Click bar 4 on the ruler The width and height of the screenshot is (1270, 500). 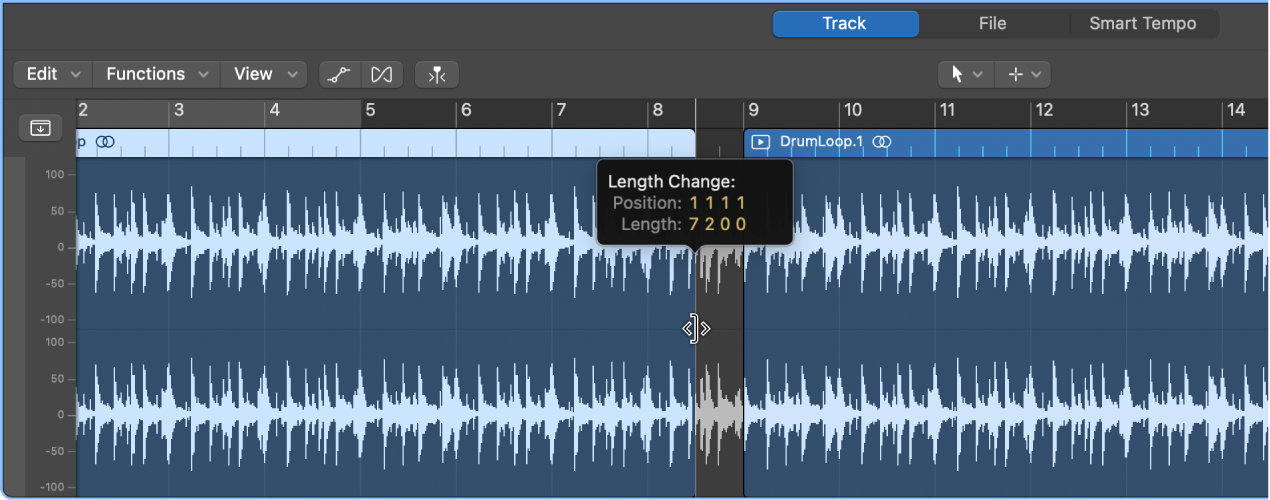pyautogui.click(x=275, y=110)
